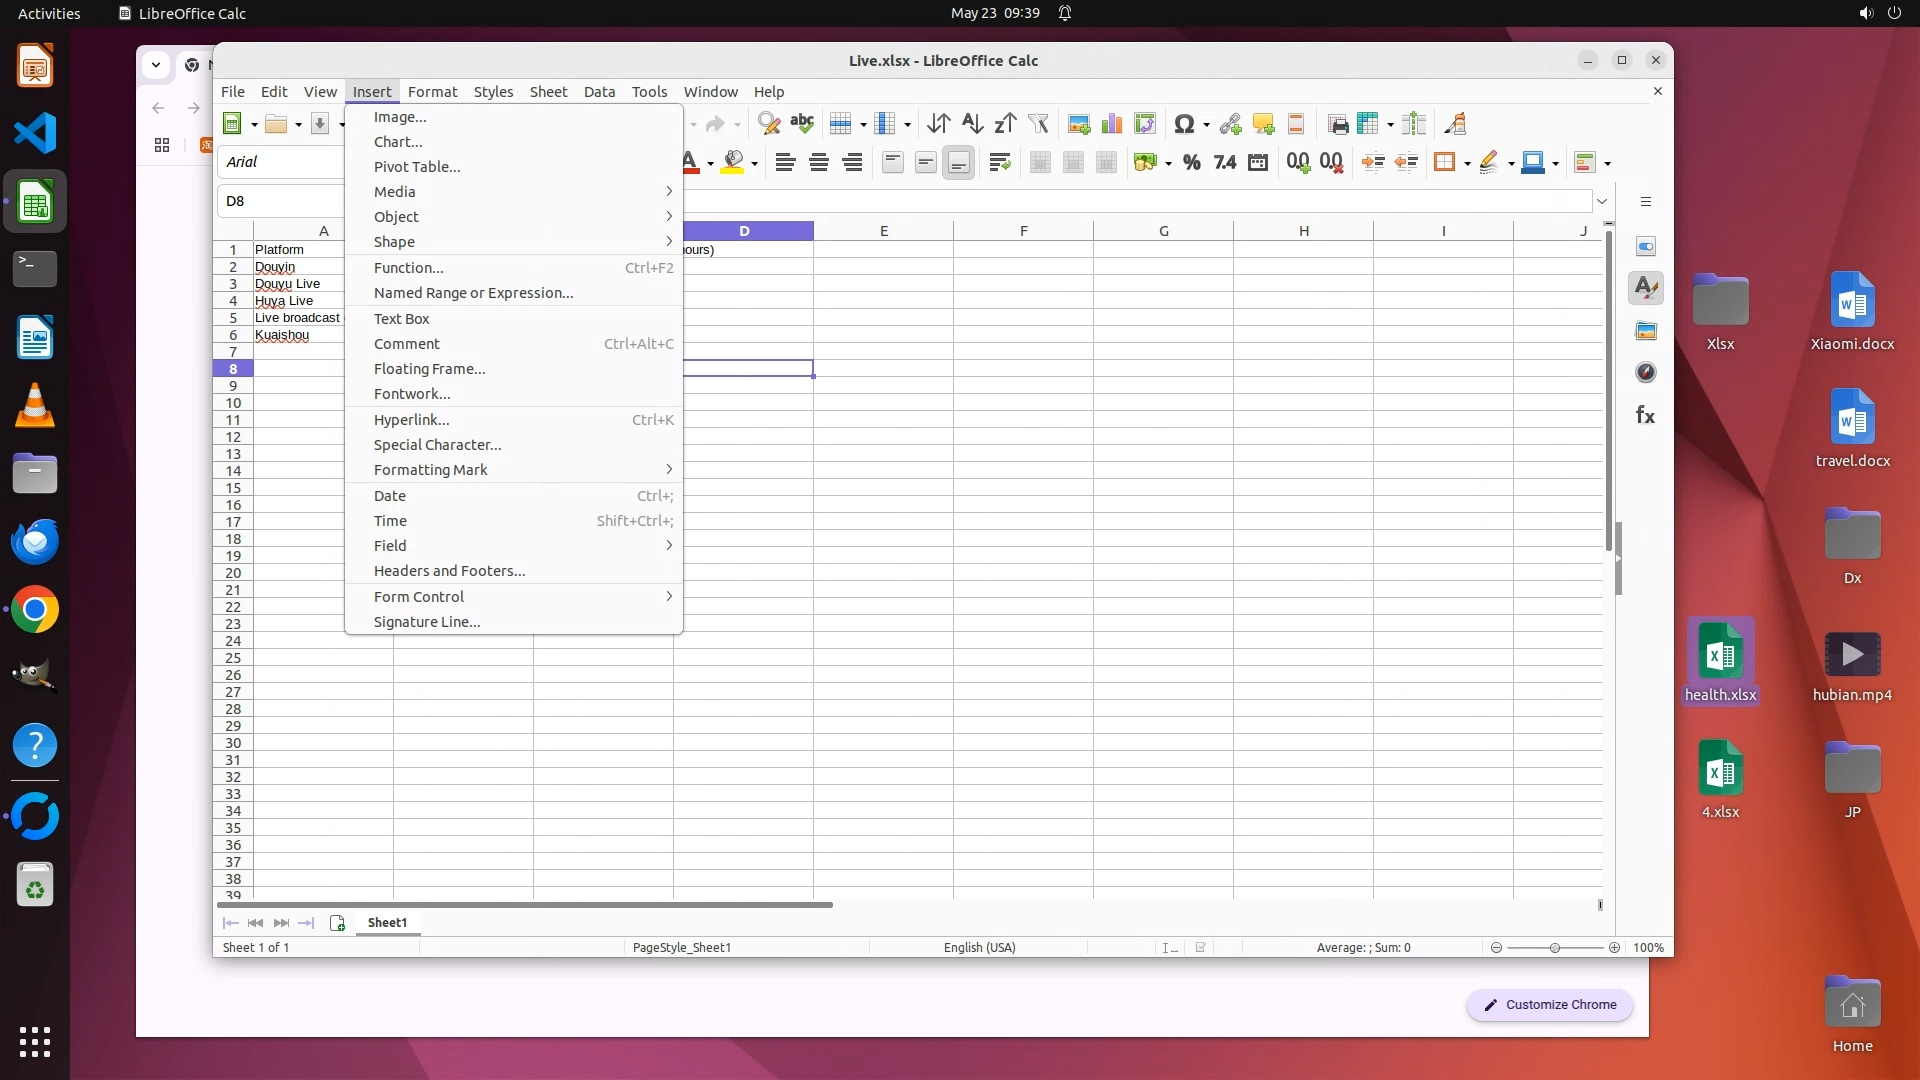Click the Insert Hyperlink toolbar icon
The height and width of the screenshot is (1080, 1920).
[1230, 124]
